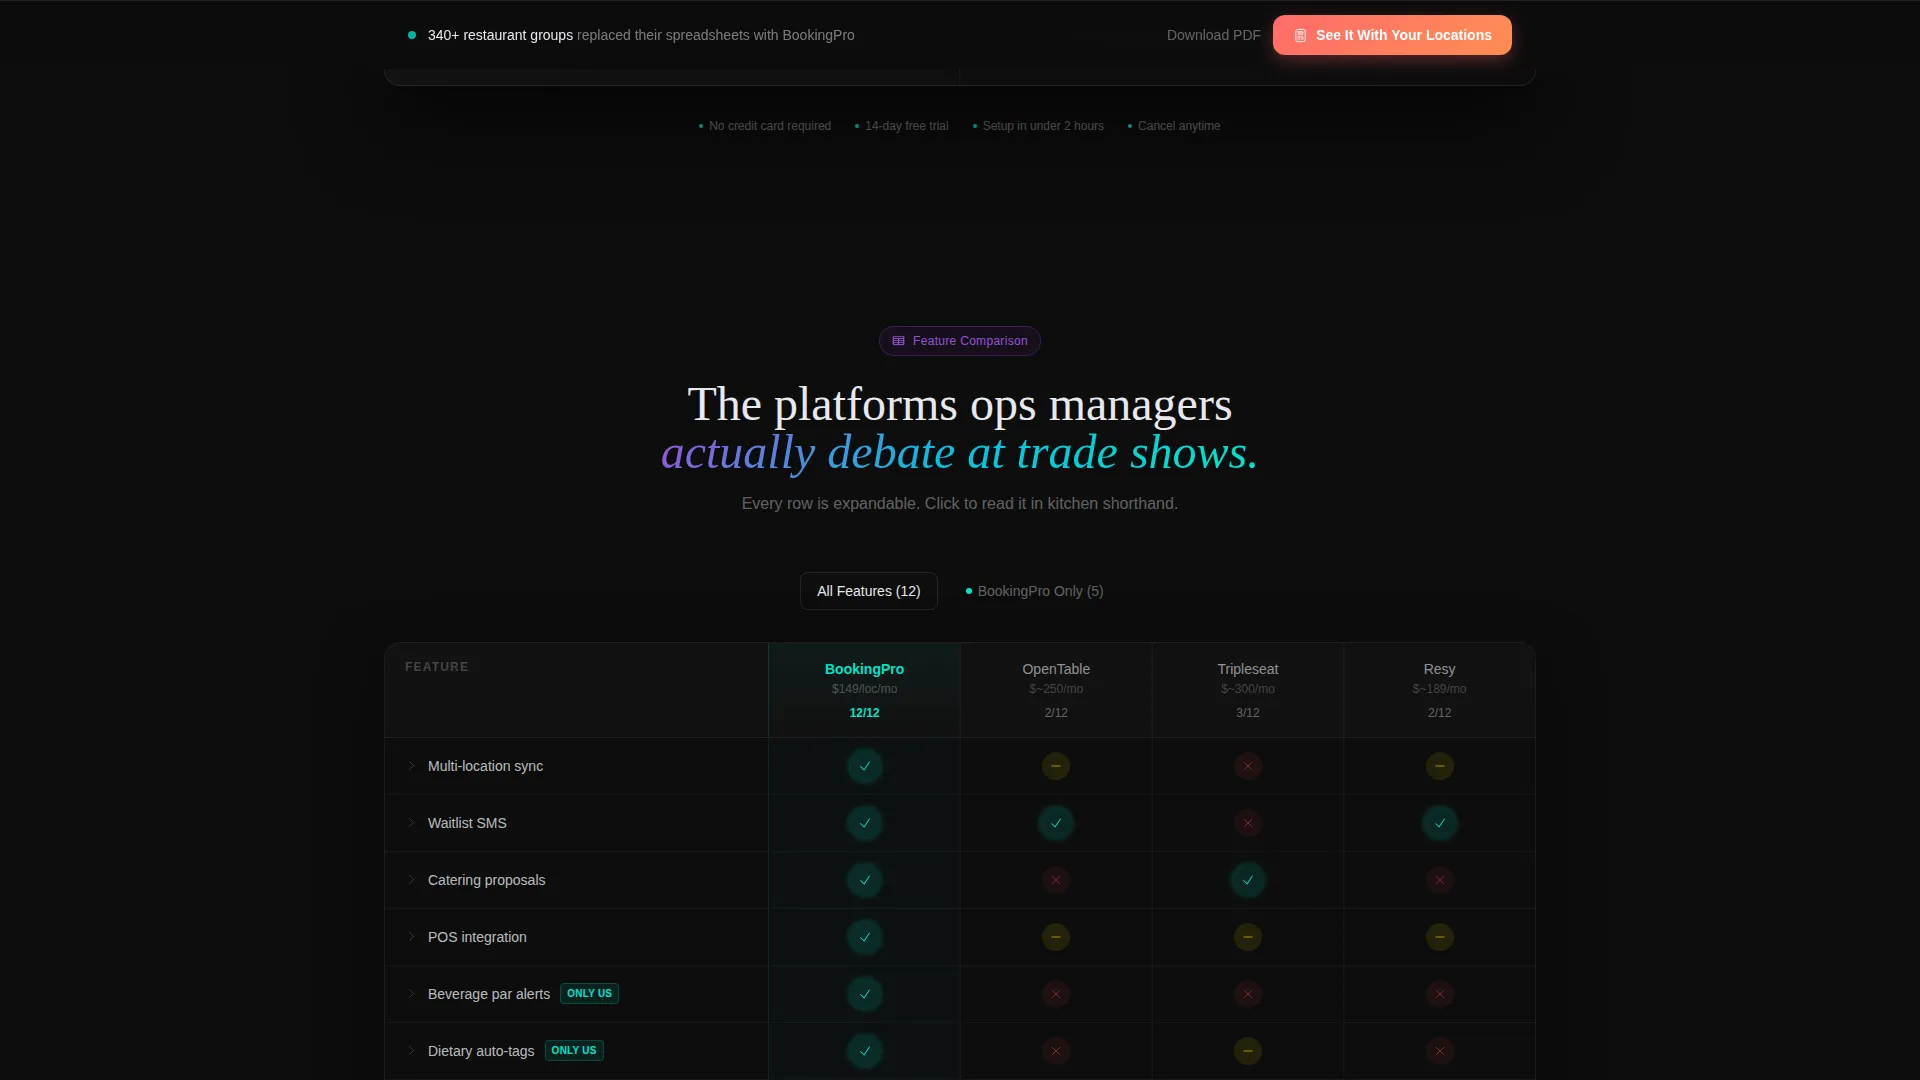Click OpenTable cross icon for Beverage par alerts
Image resolution: width=1920 pixels, height=1080 pixels.
point(1056,994)
